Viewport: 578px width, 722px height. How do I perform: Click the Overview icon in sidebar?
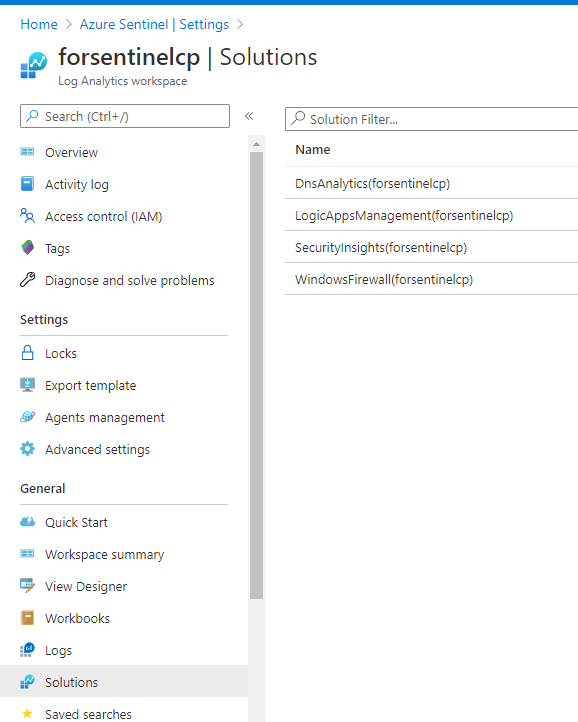pos(27,151)
